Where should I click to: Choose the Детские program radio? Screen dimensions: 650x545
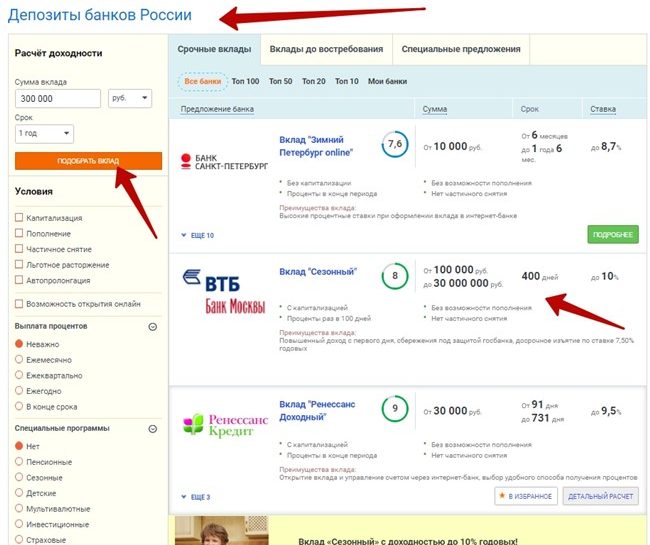point(19,493)
